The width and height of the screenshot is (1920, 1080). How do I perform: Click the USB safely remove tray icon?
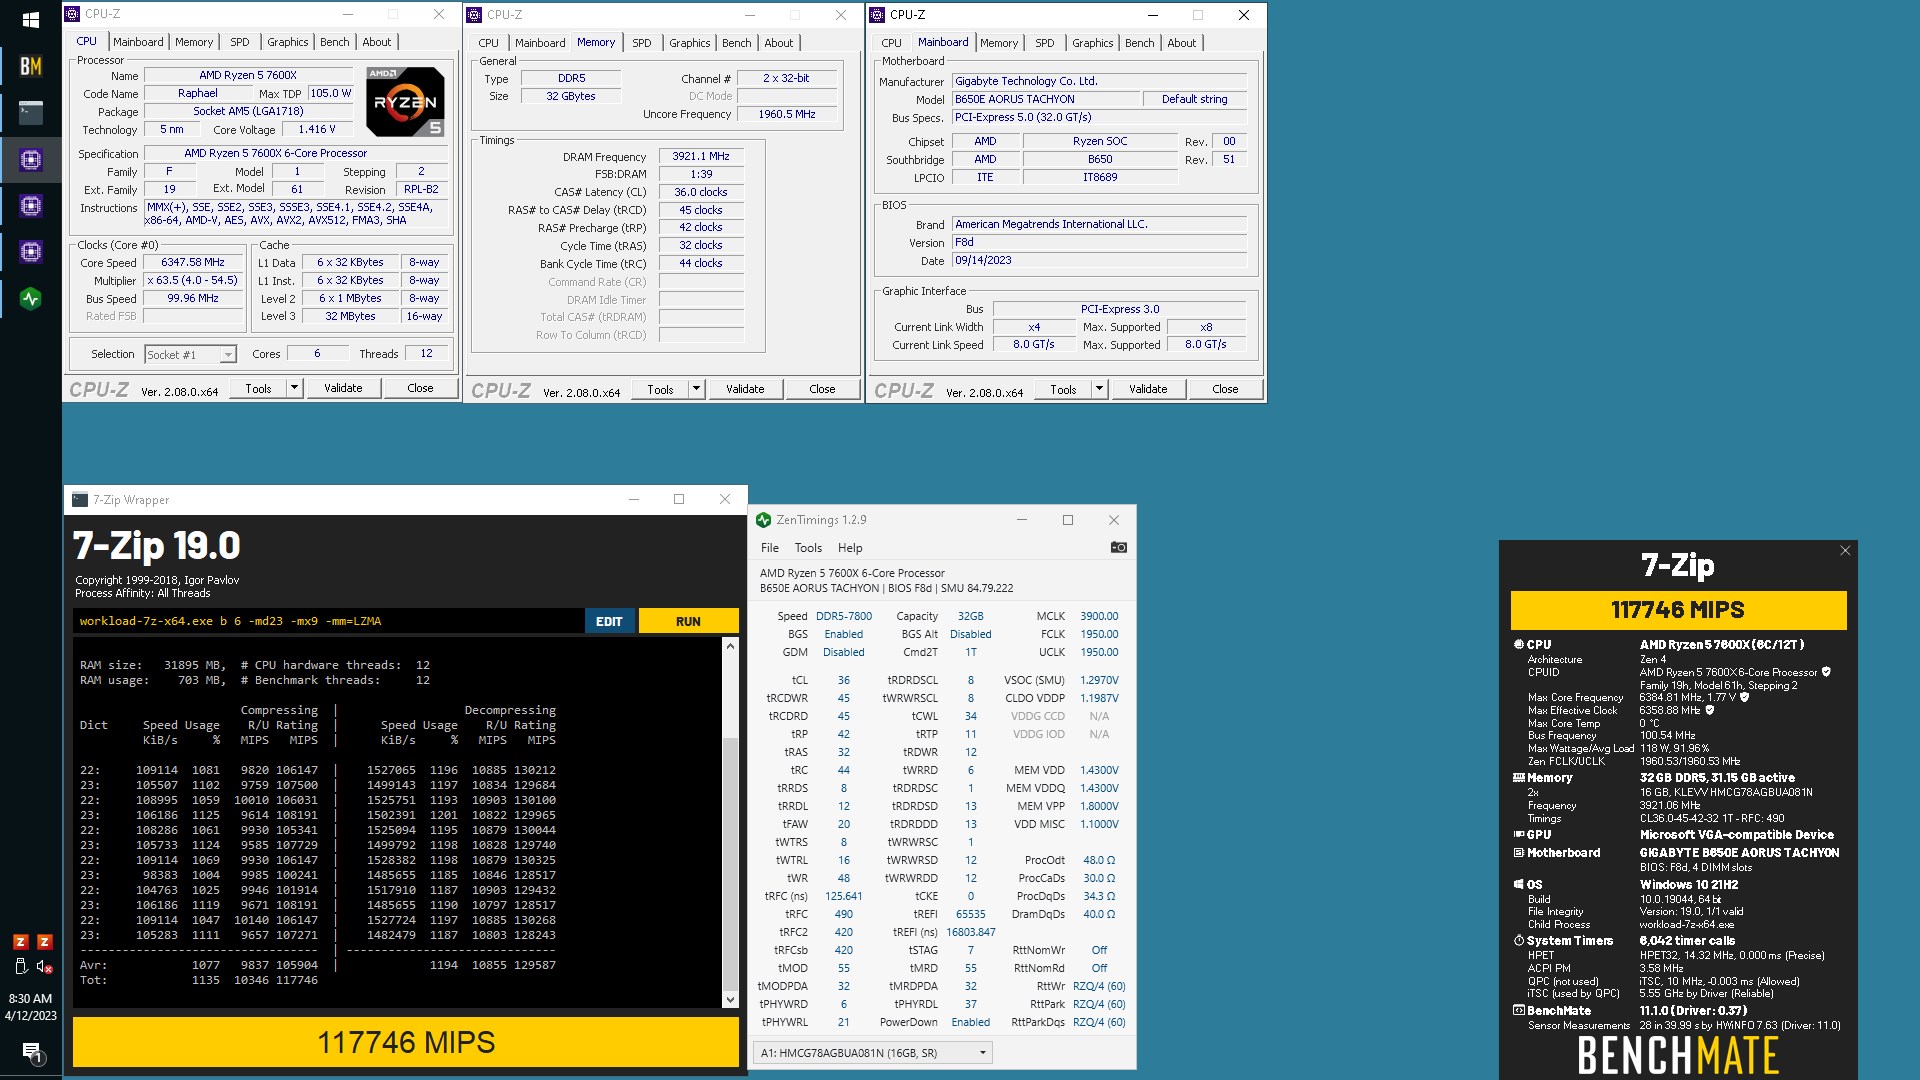click(20, 967)
